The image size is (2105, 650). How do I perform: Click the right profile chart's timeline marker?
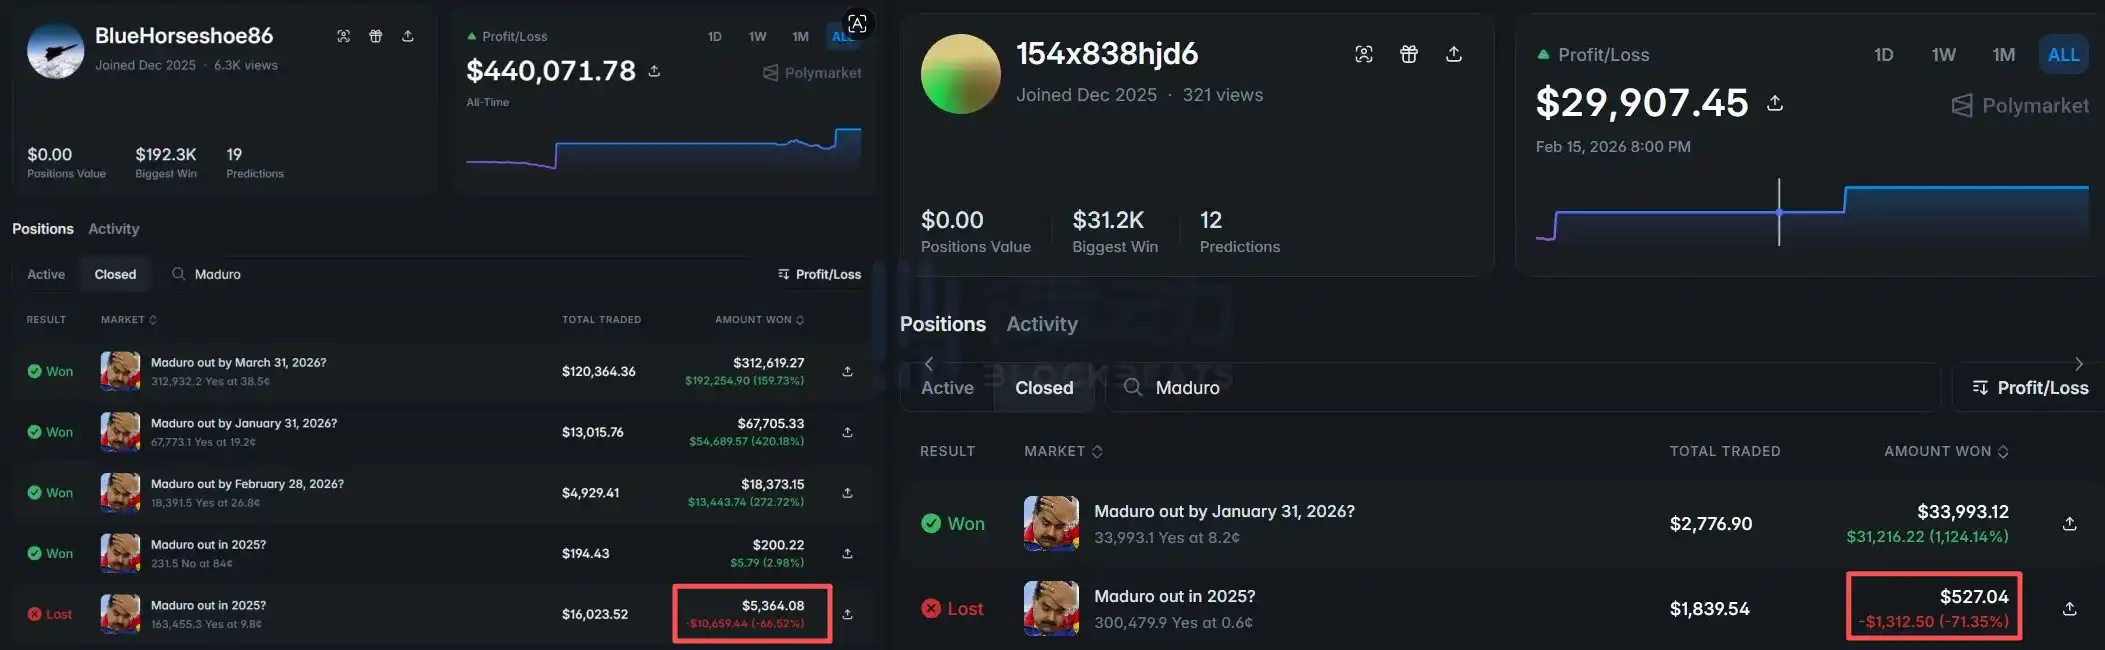coord(1779,212)
